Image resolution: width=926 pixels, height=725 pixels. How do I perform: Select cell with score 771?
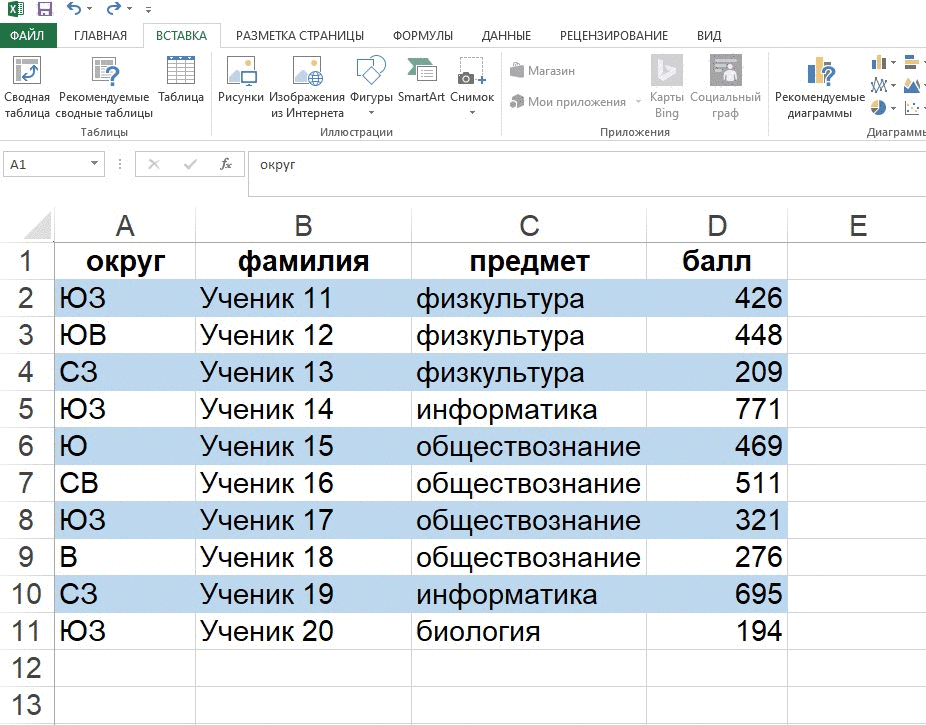click(x=716, y=409)
